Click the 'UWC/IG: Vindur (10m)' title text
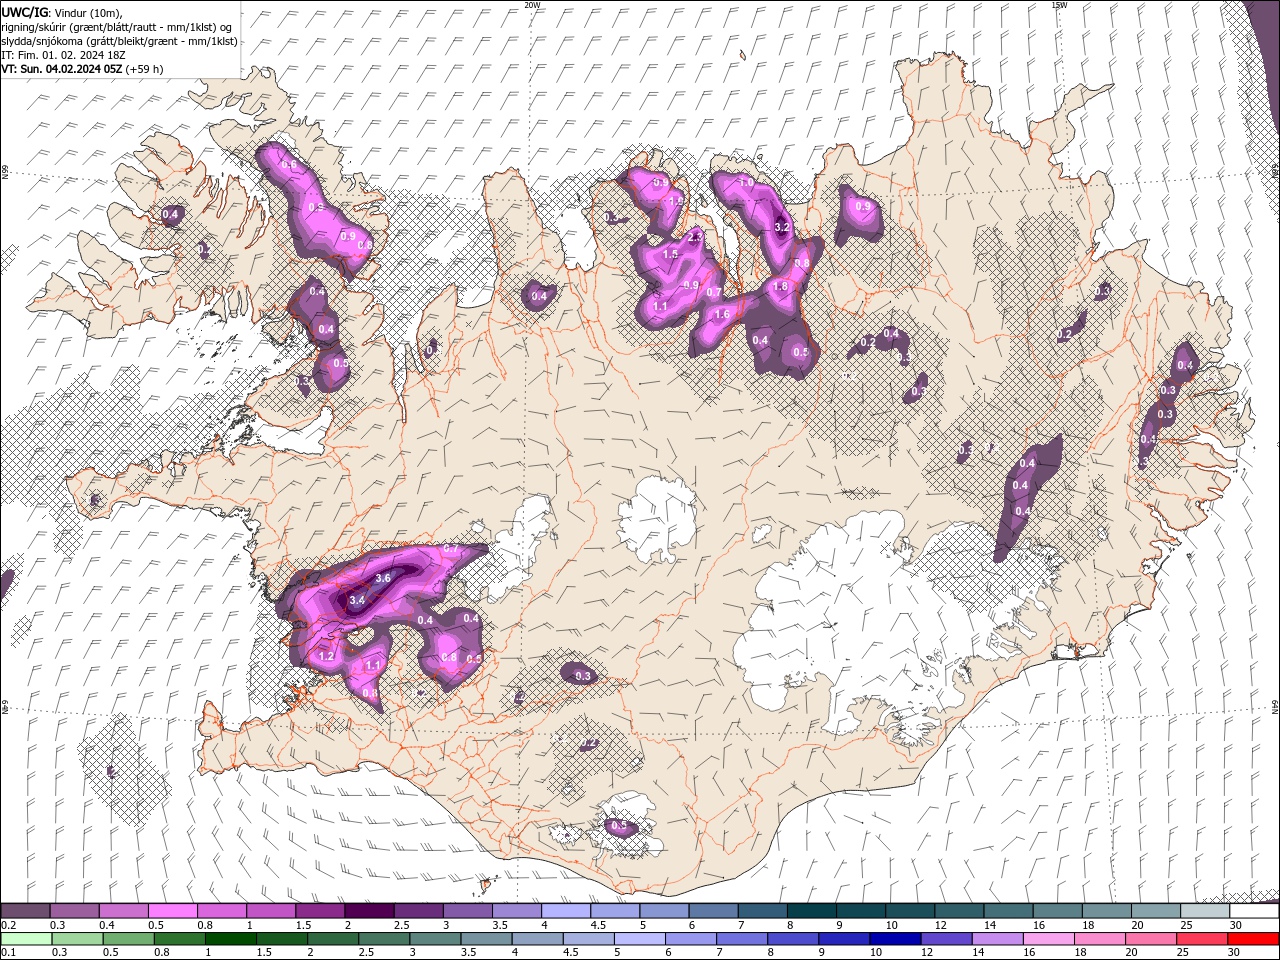 [60, 12]
